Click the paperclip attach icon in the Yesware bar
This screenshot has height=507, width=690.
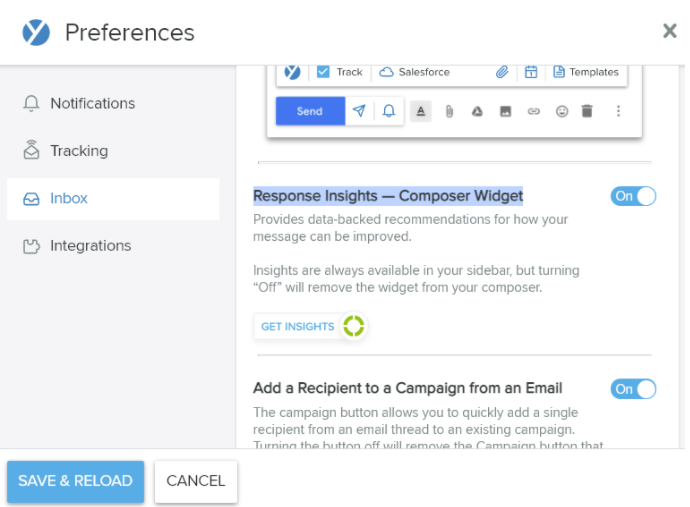coord(502,72)
